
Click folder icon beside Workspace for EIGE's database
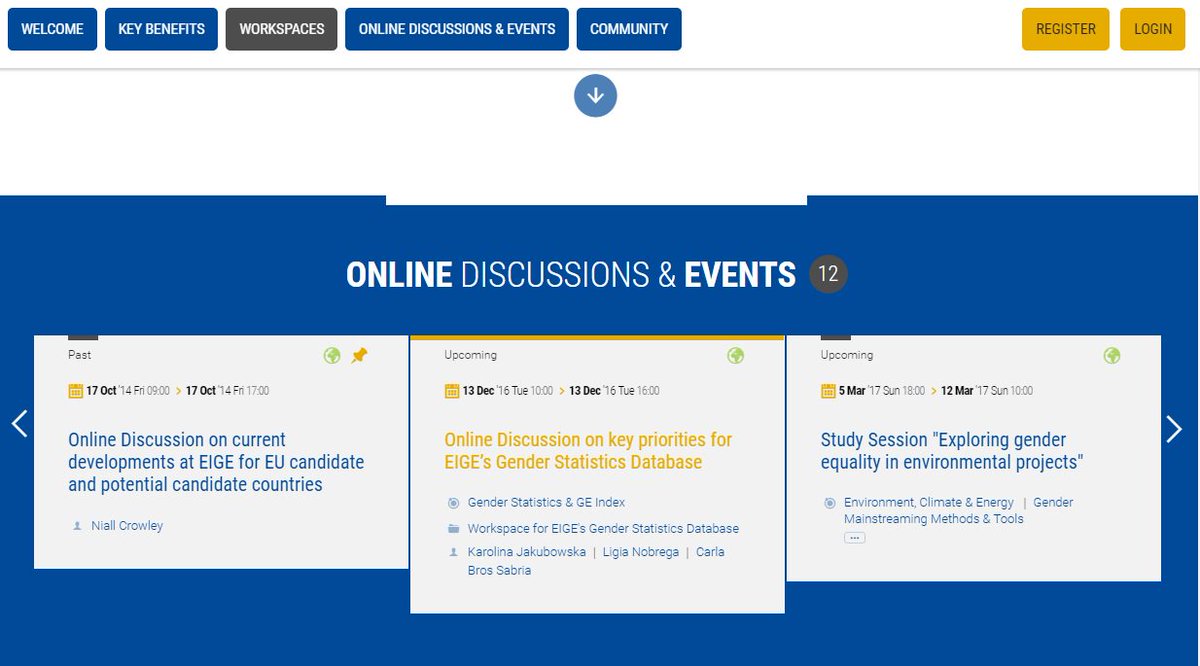coord(453,529)
